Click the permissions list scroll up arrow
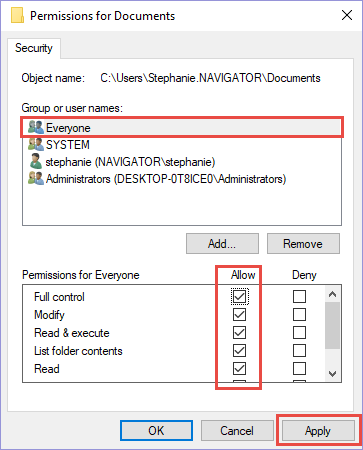Viewport: 363px width, 450px height. 332,294
